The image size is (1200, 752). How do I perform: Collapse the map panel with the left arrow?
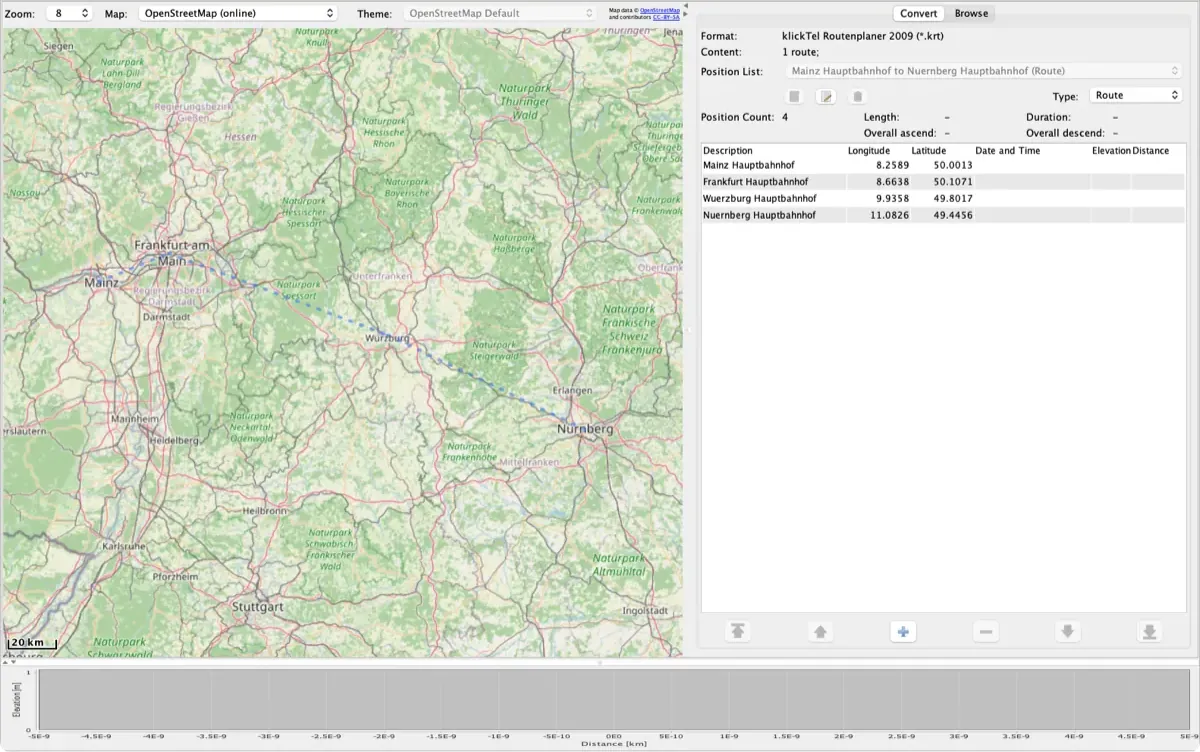point(685,5)
